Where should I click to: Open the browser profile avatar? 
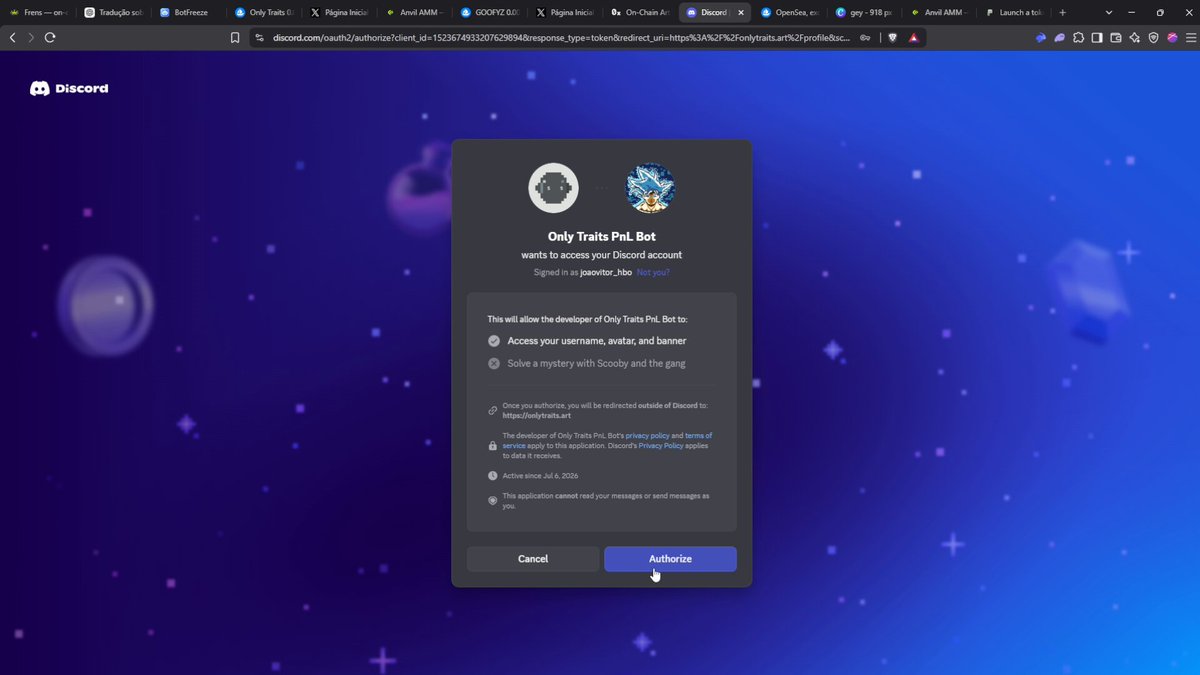coord(1173,38)
